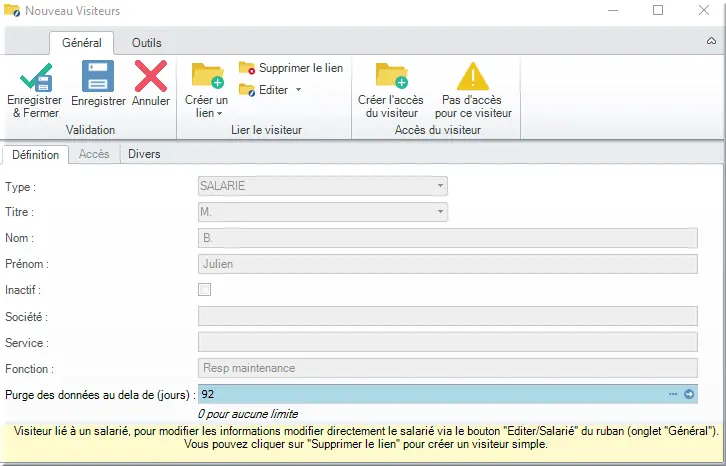Image resolution: width=726 pixels, height=466 pixels.
Task: Click the Créer l'accès du visiteur icon
Action: pos(392,76)
